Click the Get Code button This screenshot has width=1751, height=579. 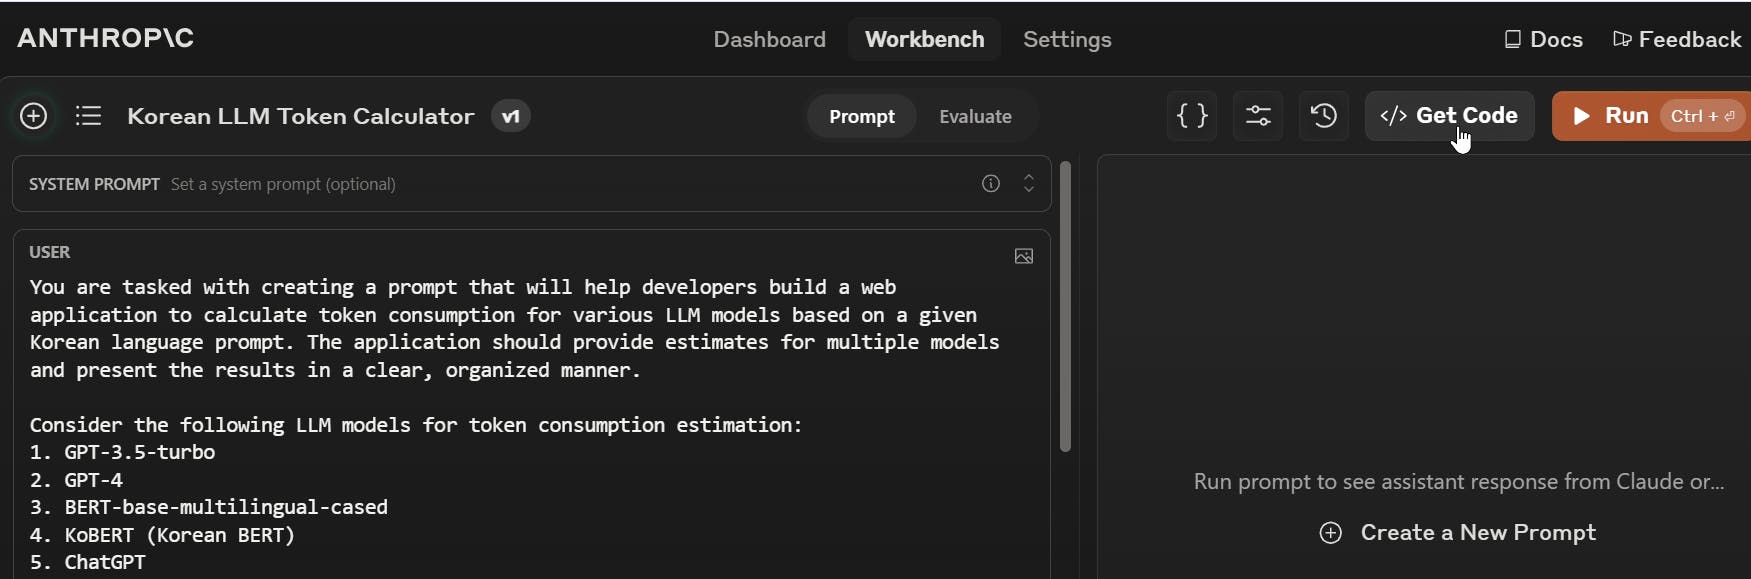[1449, 116]
